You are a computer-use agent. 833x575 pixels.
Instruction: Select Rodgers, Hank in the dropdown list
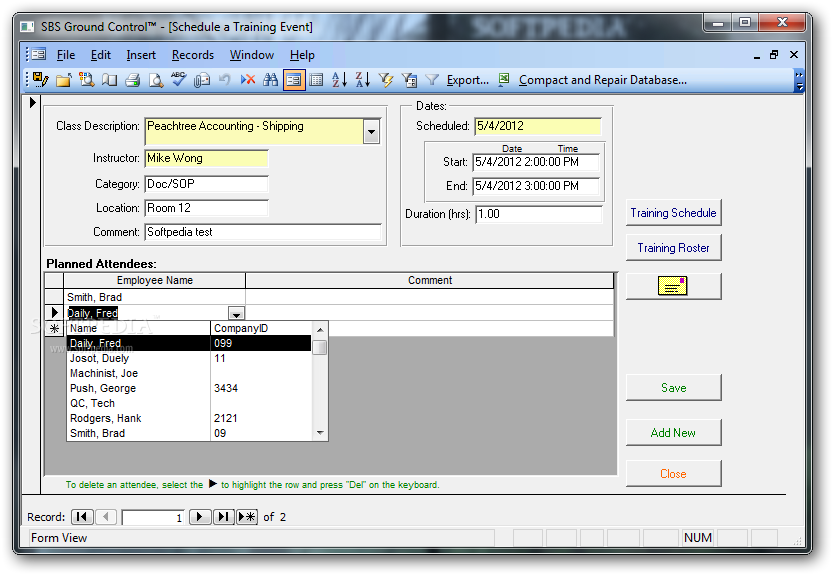pos(189,418)
